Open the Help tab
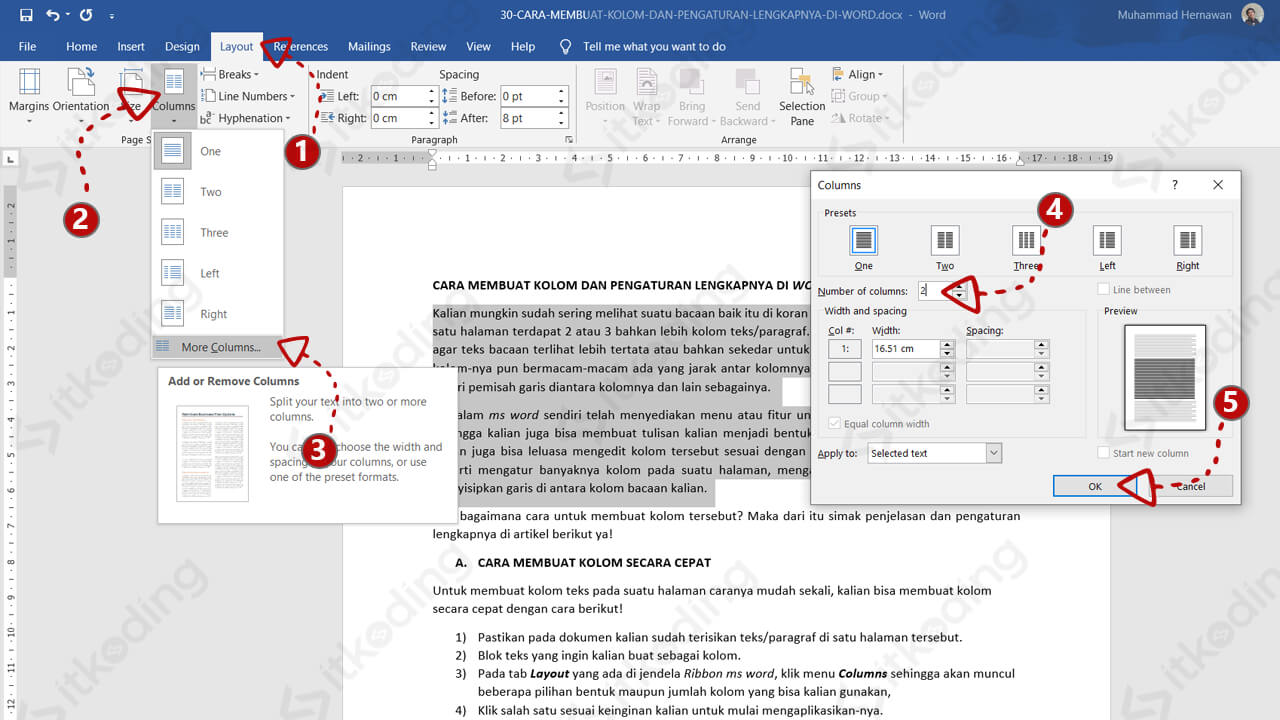1280x720 pixels. (522, 46)
